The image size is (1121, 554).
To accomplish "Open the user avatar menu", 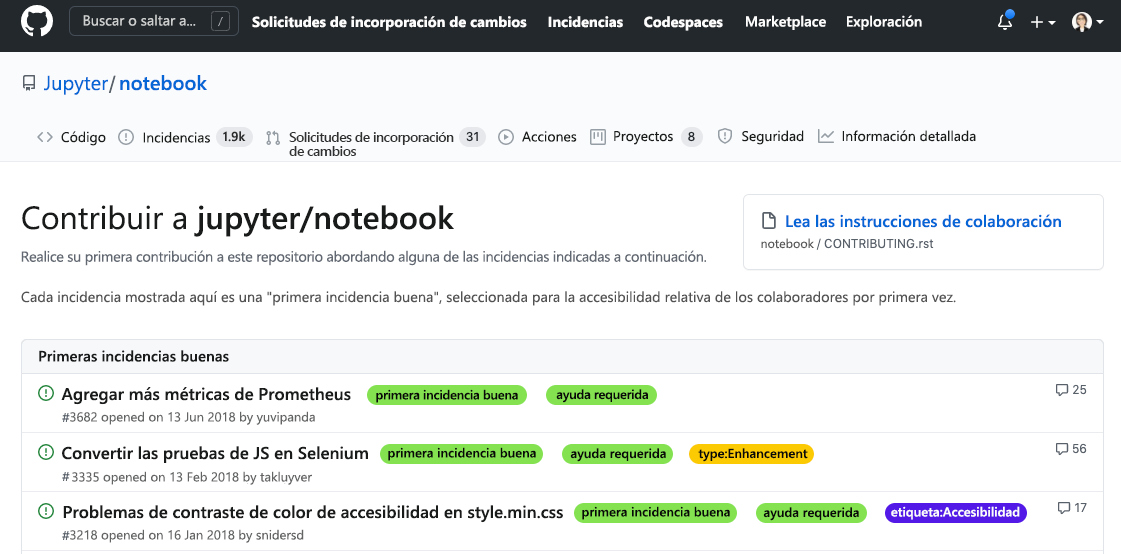I will click(x=1087, y=22).
